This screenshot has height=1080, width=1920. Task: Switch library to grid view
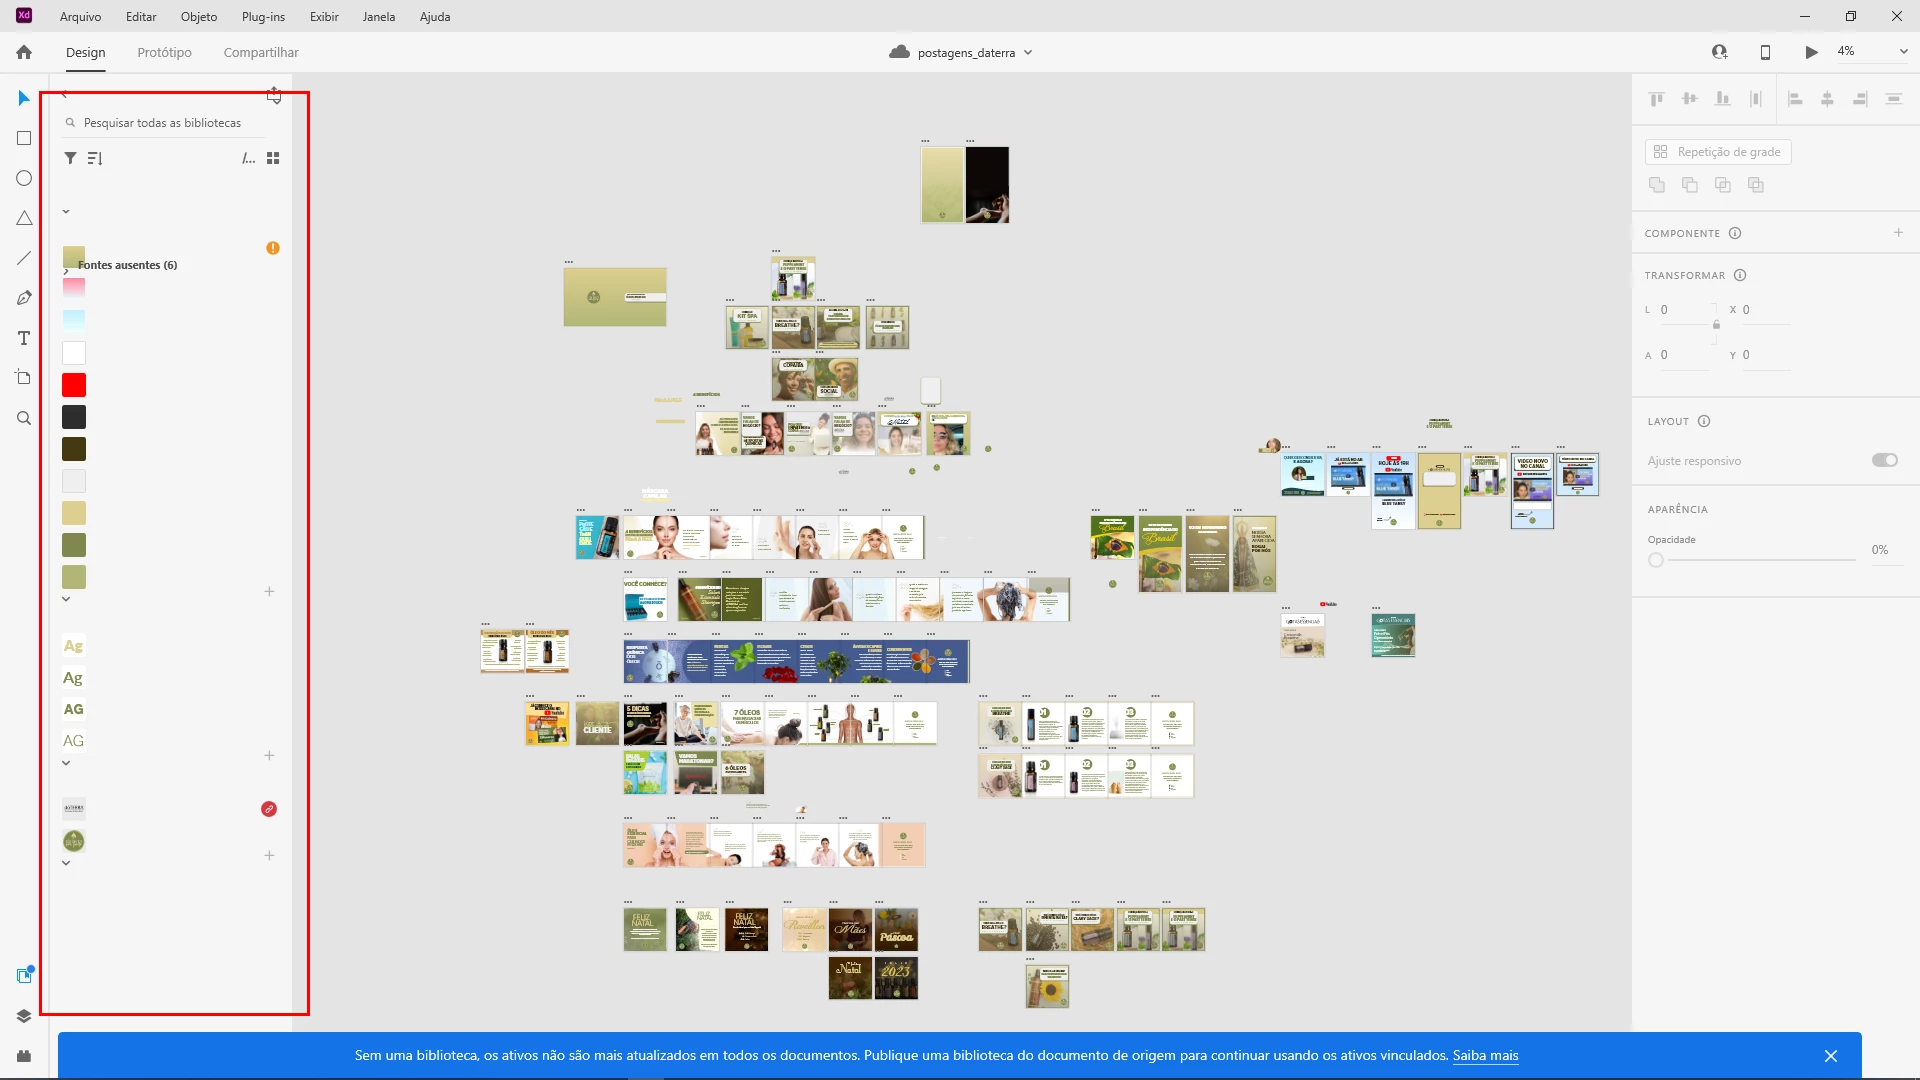pos(273,158)
